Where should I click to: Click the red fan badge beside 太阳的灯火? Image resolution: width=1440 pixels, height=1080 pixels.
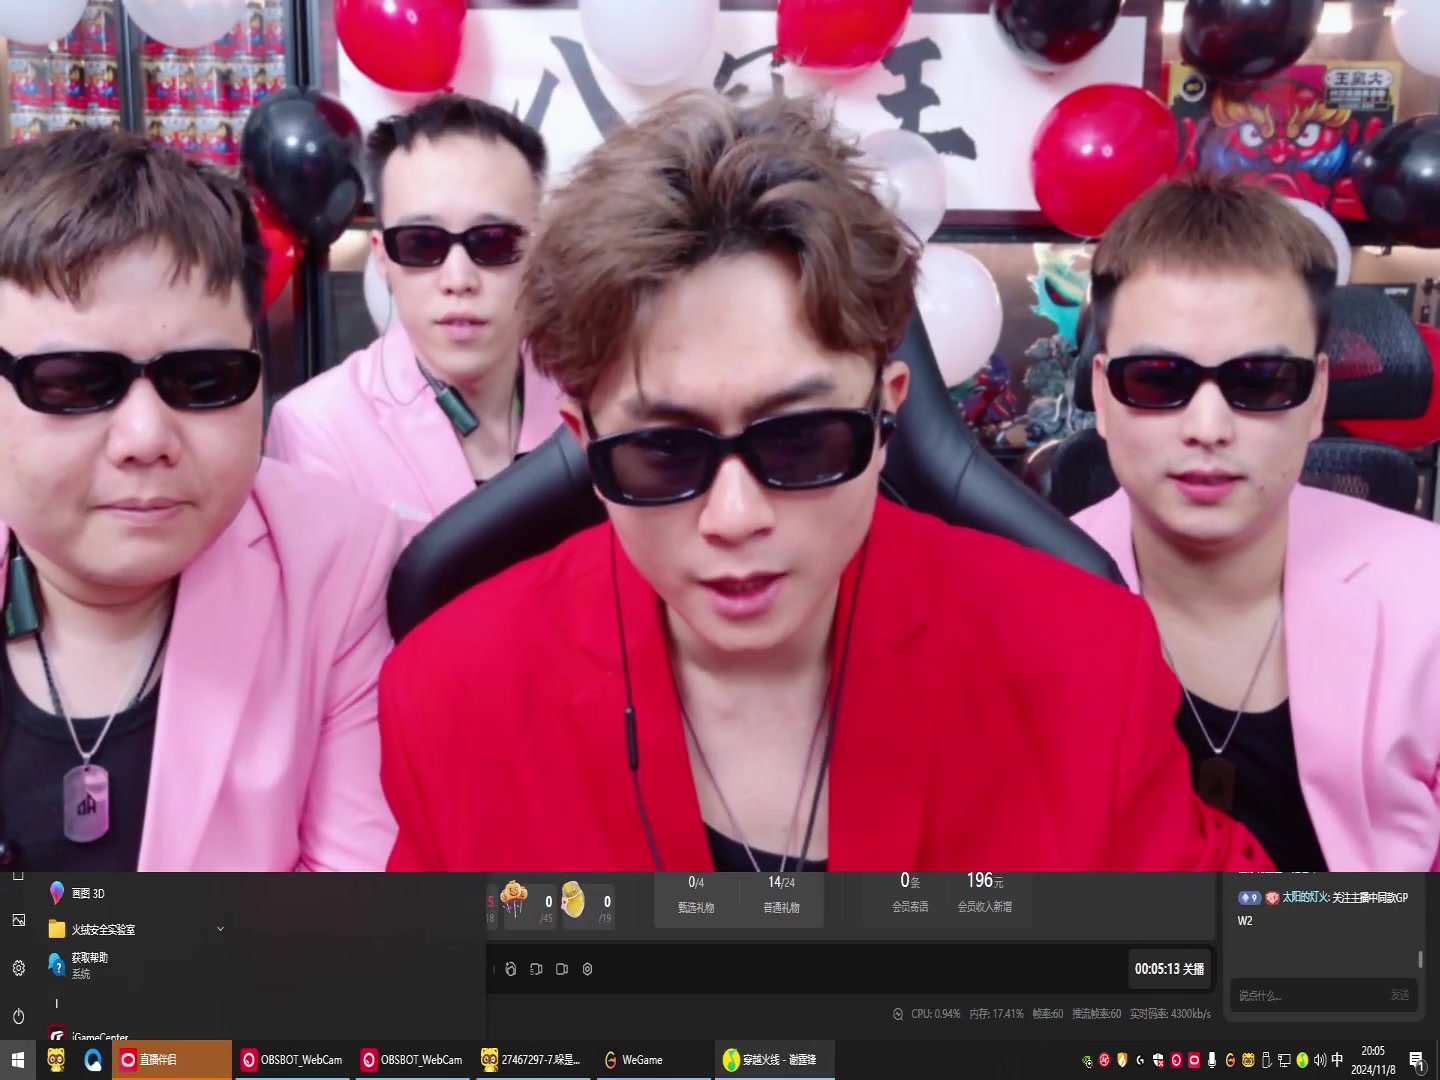1272,898
